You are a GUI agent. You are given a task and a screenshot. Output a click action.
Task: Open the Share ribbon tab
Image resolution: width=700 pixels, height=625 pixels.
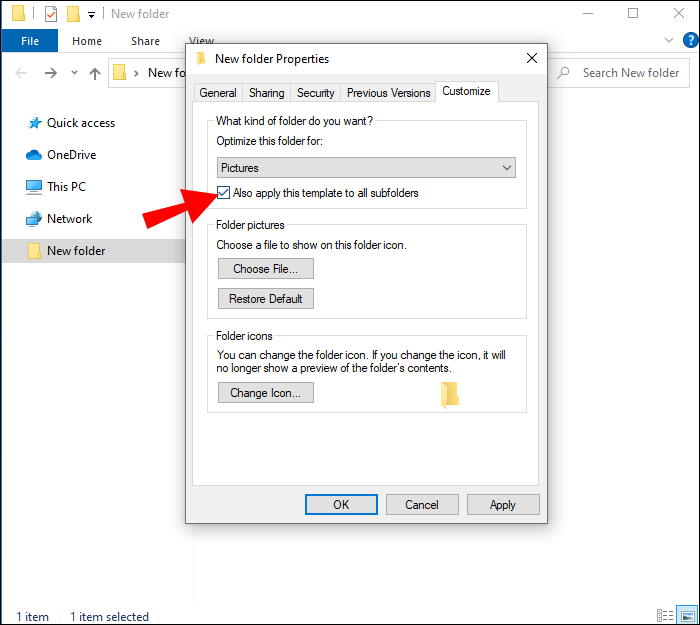146,41
